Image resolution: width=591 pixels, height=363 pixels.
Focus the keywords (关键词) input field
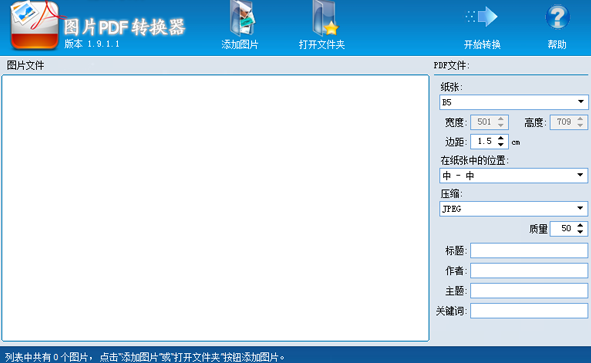tap(529, 311)
